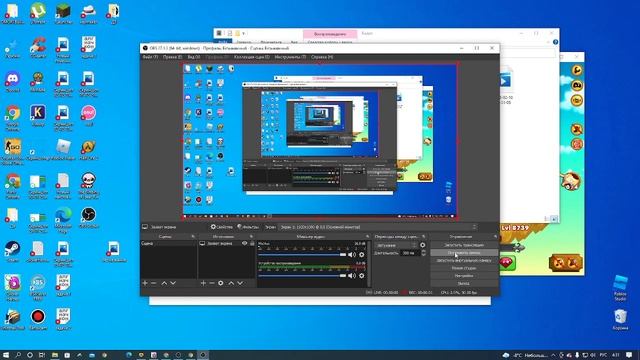
Task: Remove the selected source with the minus icon
Action: 212,283
